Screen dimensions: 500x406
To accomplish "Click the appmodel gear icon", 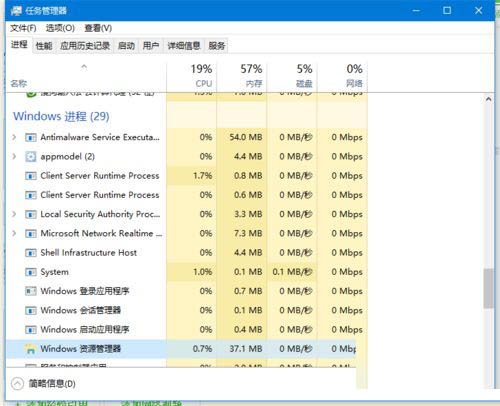I will [31, 157].
